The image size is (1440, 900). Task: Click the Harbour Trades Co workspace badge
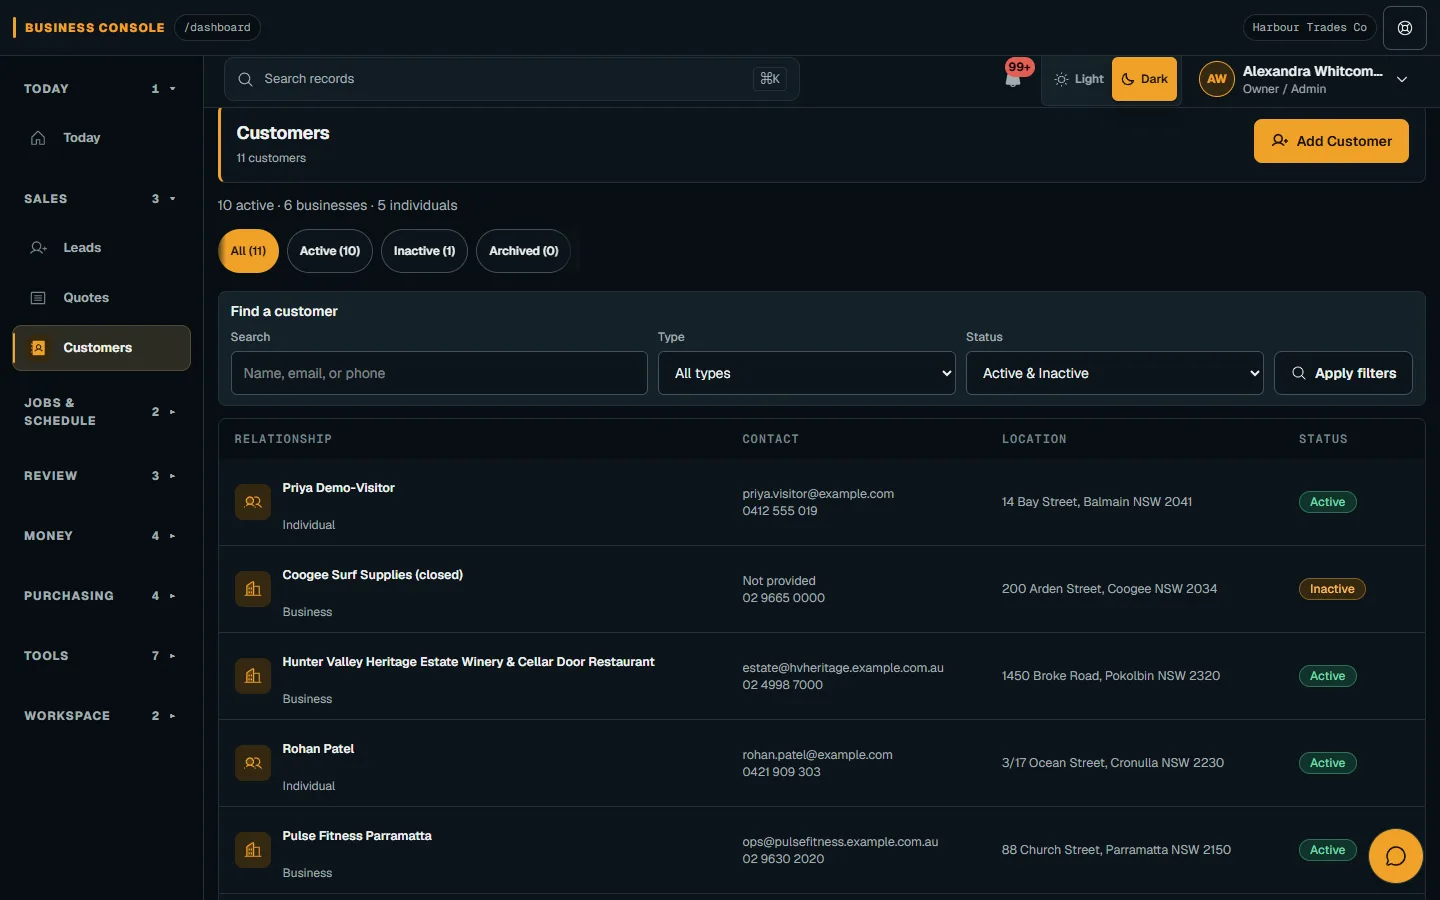(1309, 28)
